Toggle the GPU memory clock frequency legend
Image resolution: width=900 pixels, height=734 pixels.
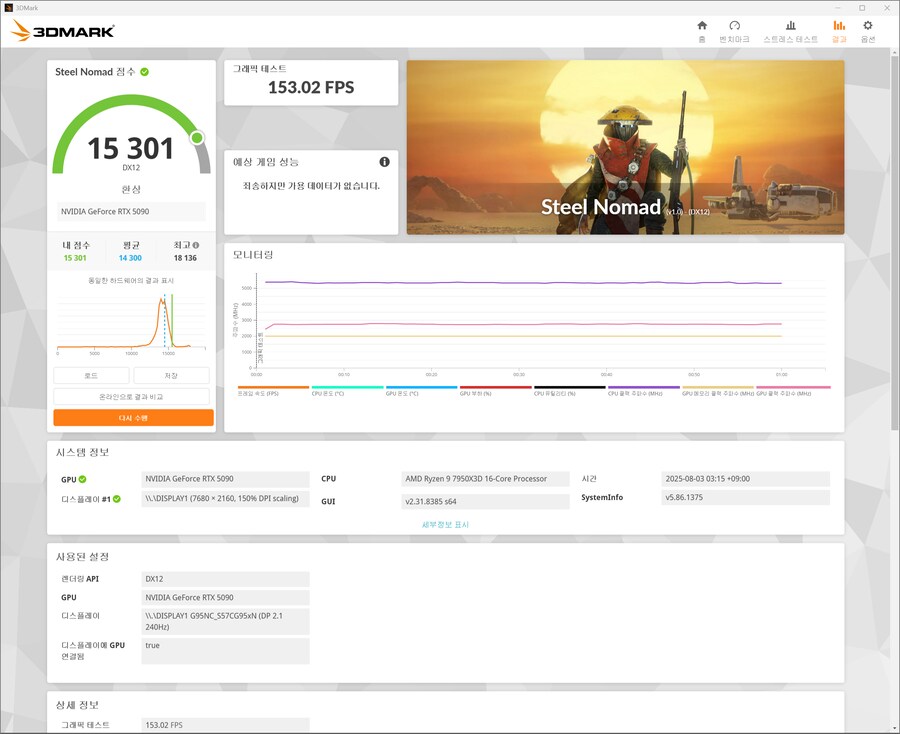(717, 391)
